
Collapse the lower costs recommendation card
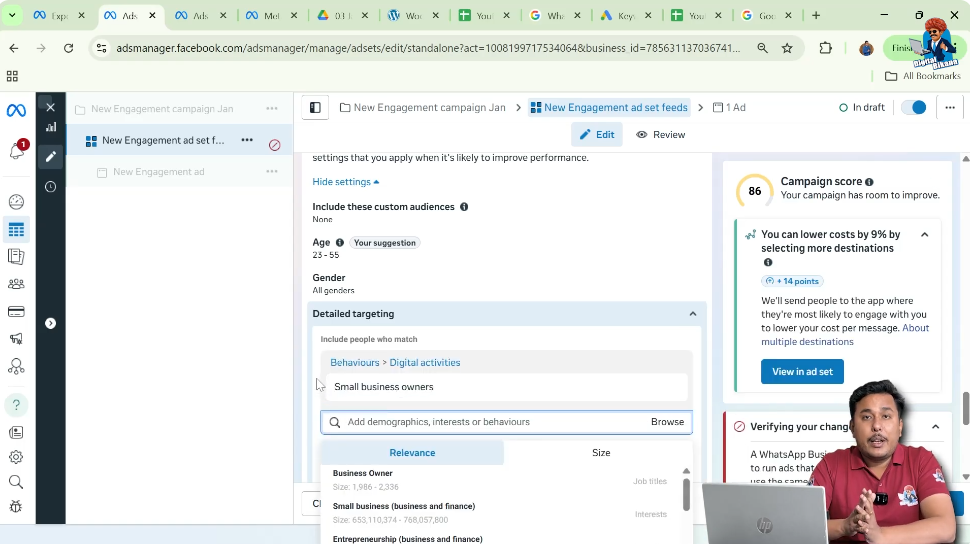pos(925,235)
